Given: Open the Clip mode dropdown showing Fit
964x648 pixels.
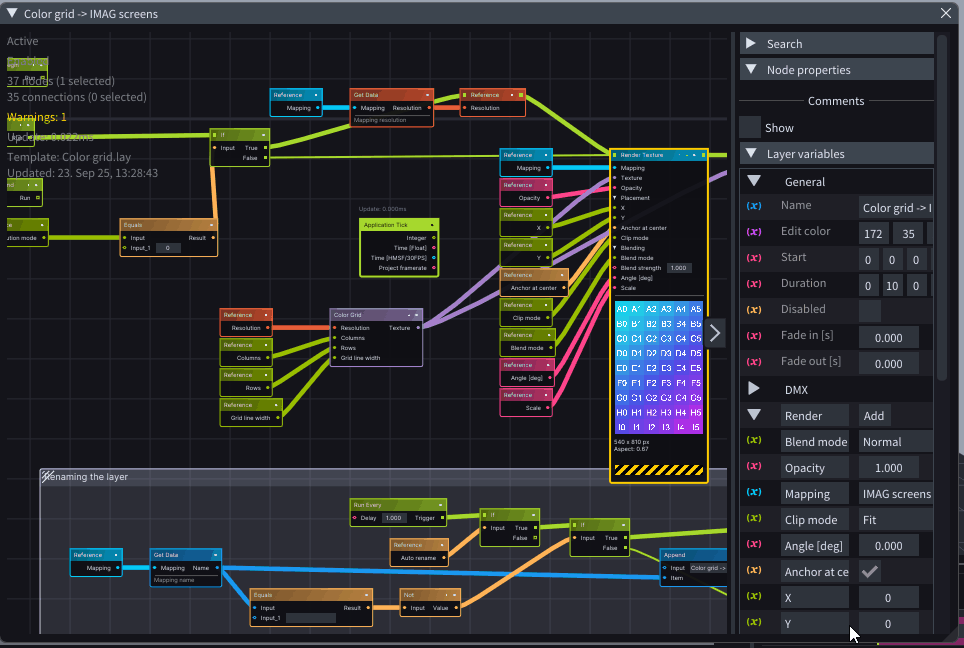Looking at the screenshot, I should point(895,520).
